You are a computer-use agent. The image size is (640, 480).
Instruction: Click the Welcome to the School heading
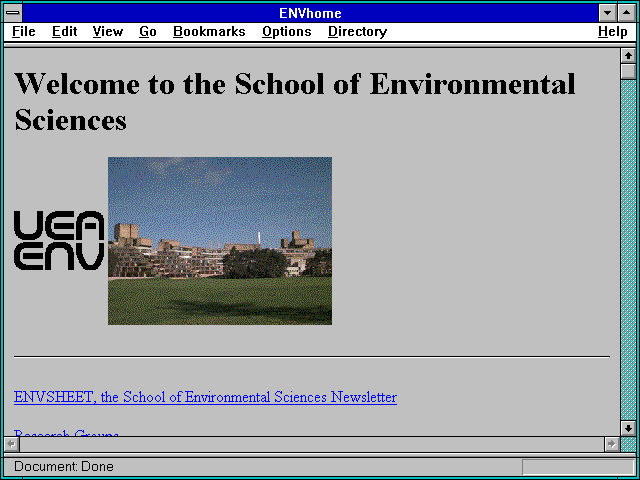295,102
